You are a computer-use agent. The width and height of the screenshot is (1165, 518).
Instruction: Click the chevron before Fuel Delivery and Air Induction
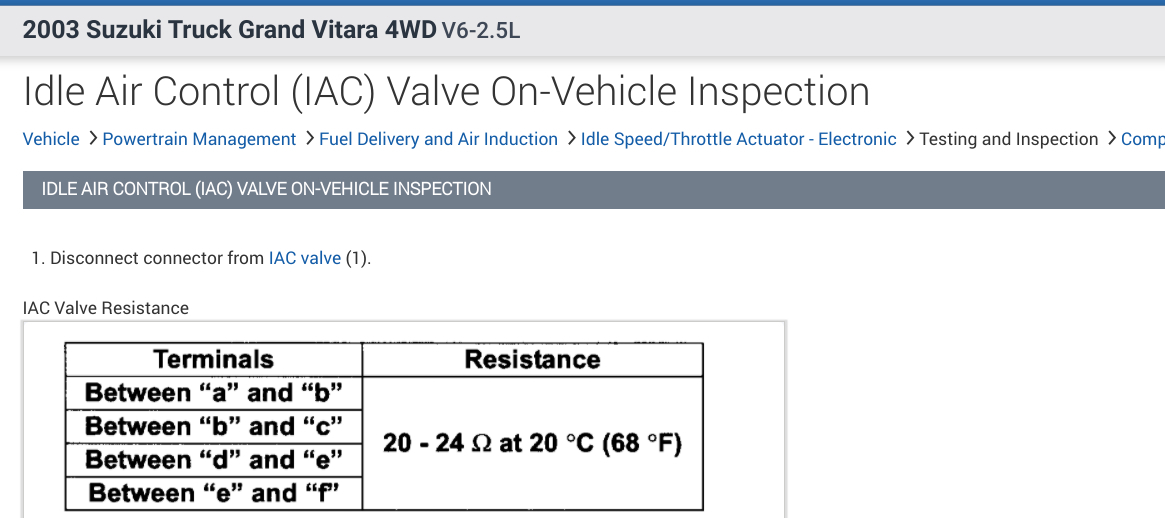pos(309,139)
